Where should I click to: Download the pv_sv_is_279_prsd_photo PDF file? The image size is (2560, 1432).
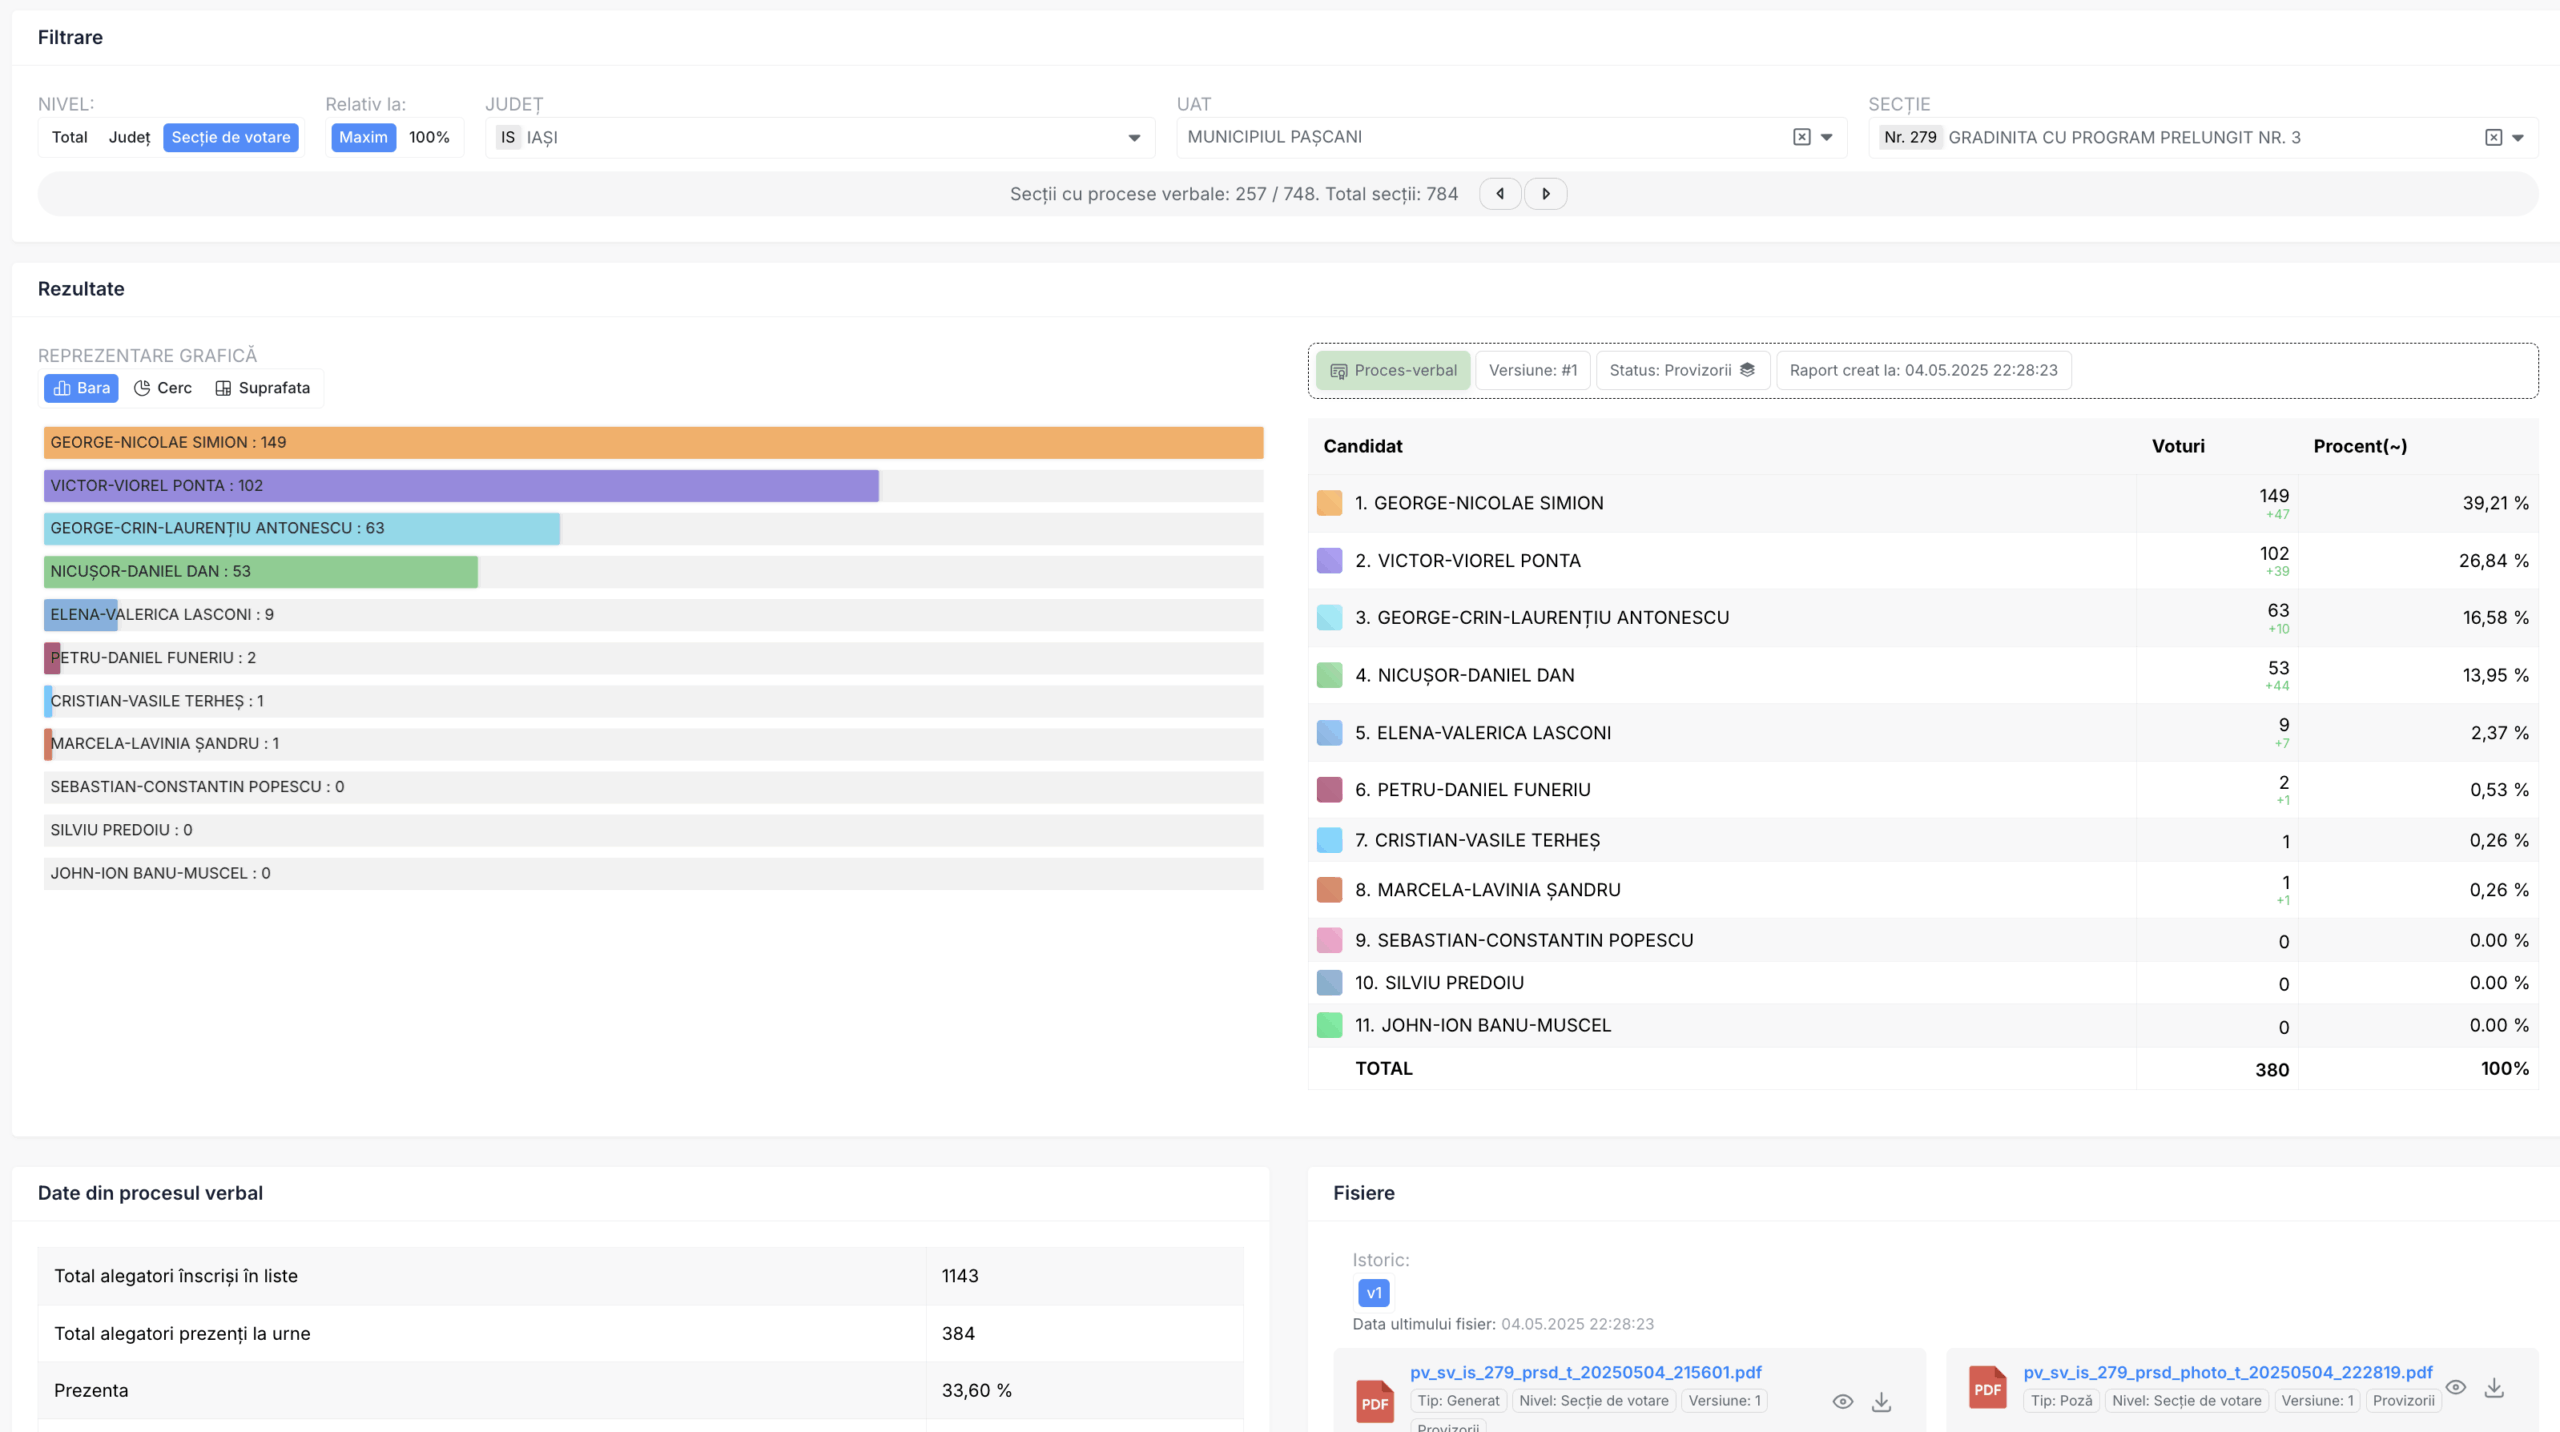[2494, 1387]
